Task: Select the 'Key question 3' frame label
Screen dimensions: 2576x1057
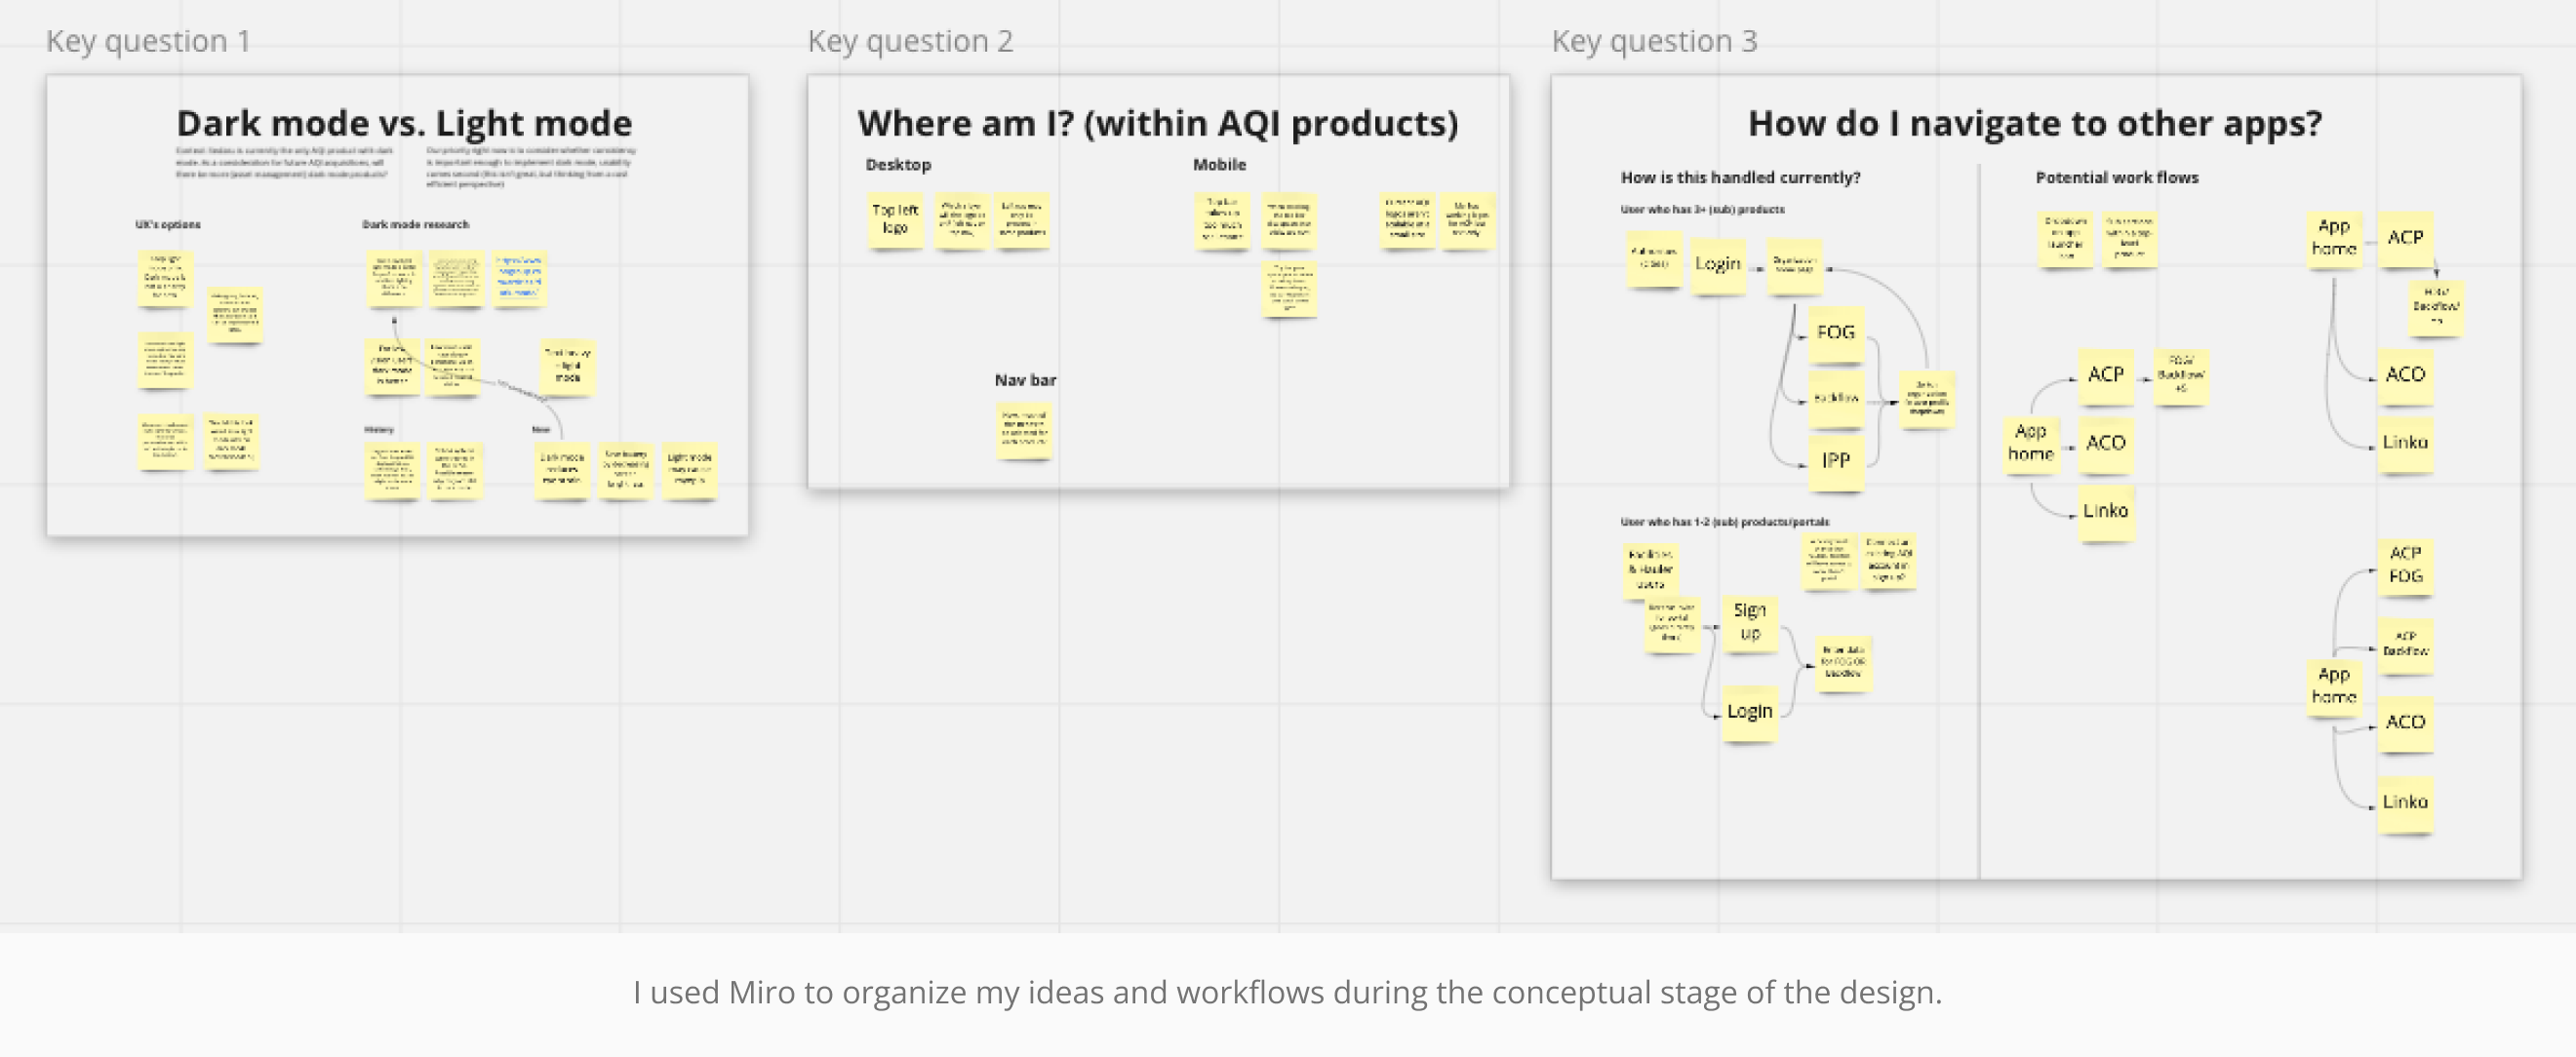Action: (1653, 41)
